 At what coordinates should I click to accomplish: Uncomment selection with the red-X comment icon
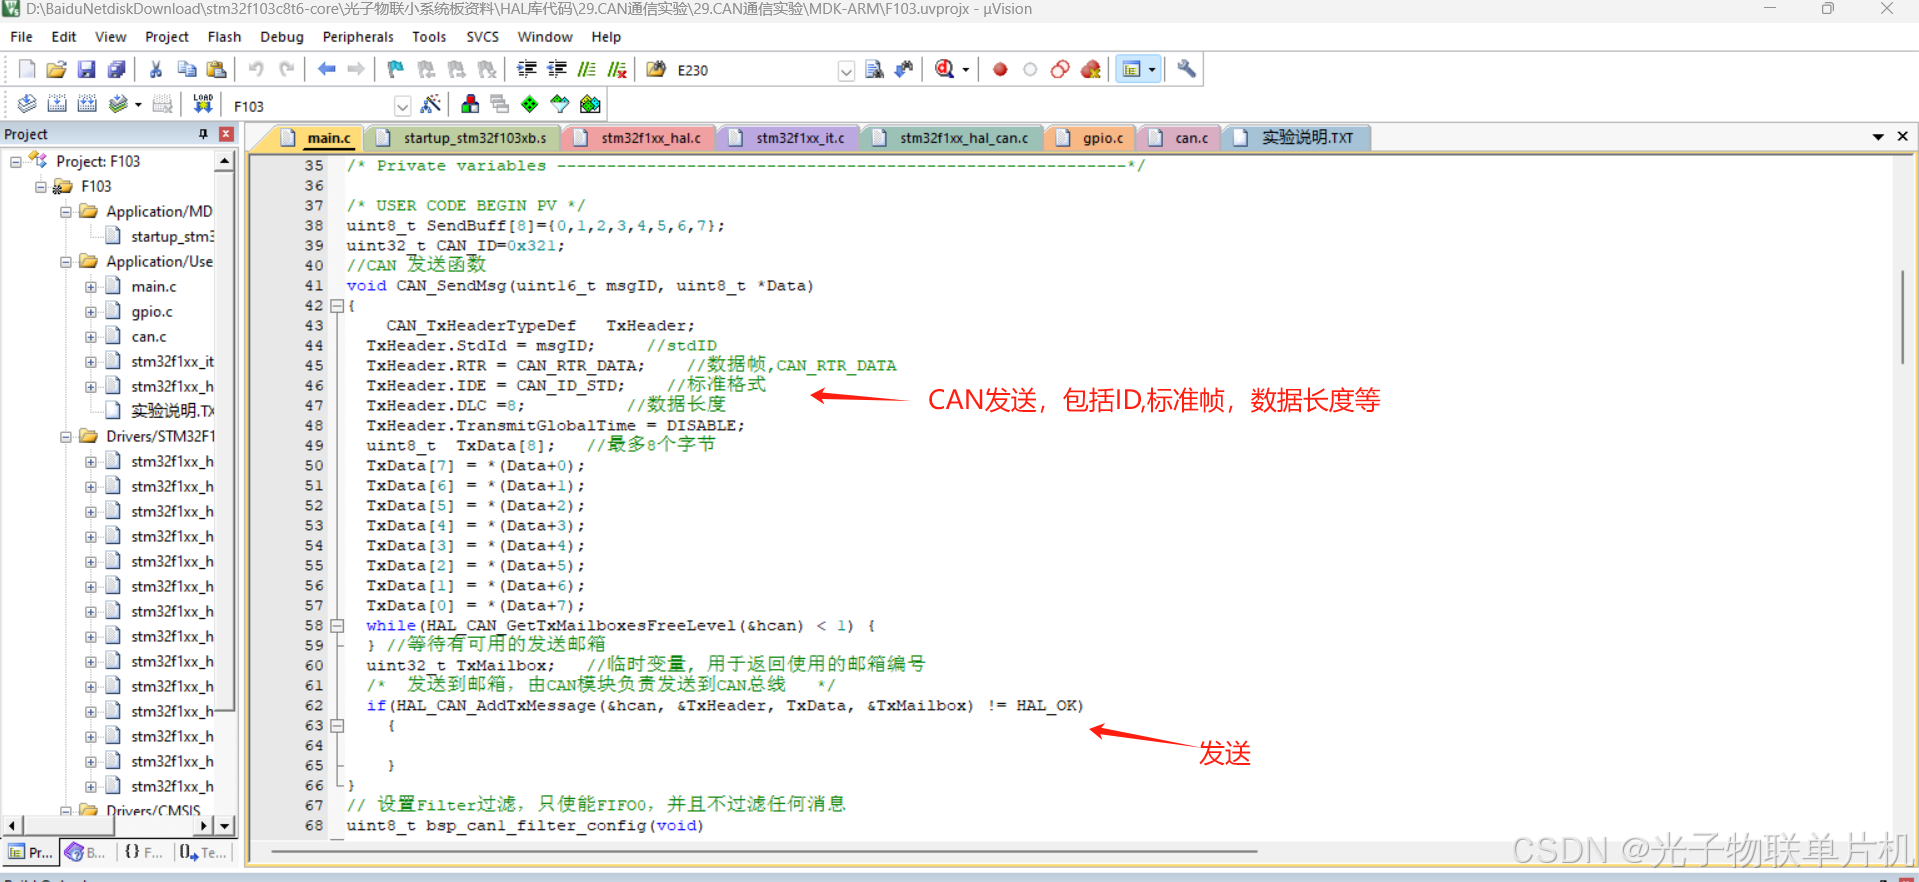click(x=617, y=69)
